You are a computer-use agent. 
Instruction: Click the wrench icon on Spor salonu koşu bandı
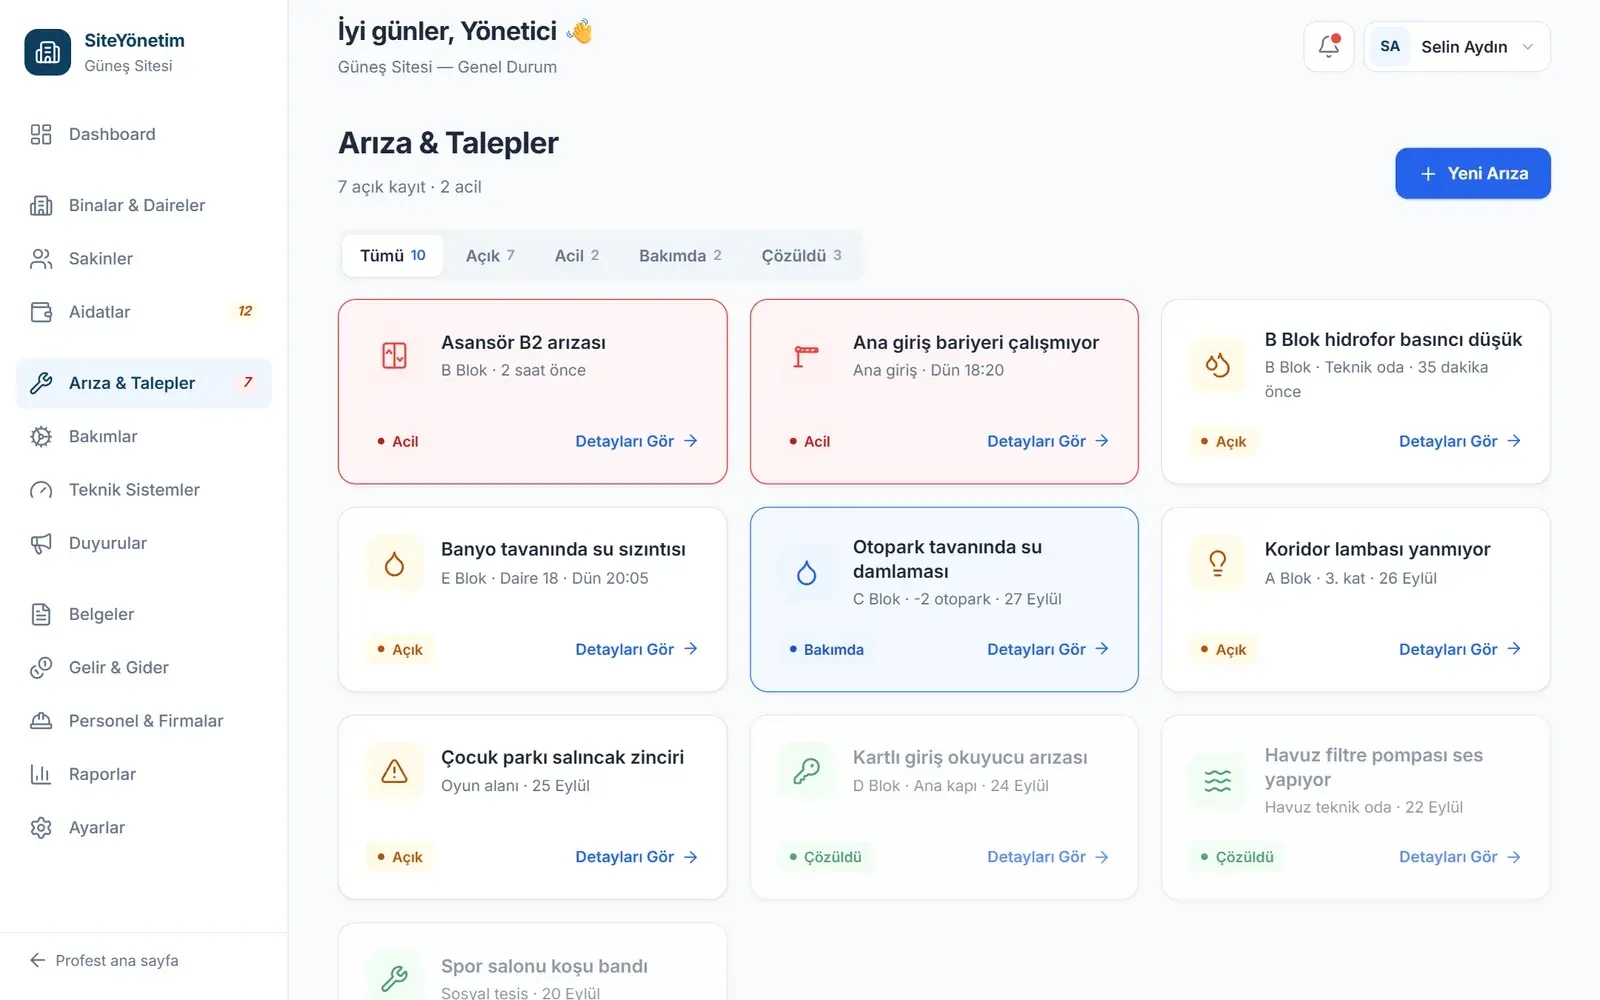click(x=394, y=978)
